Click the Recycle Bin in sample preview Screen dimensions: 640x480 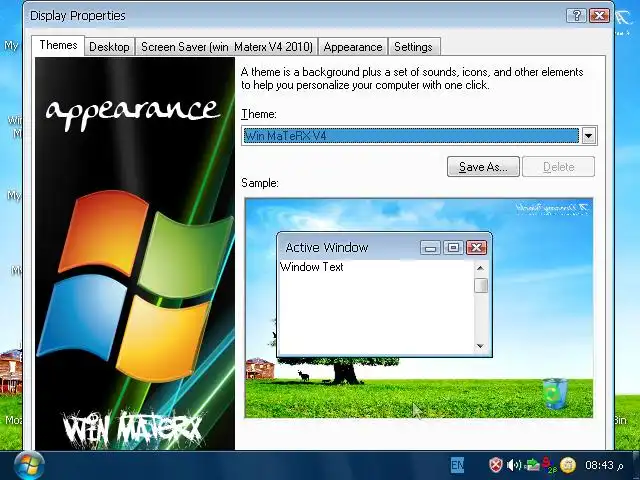(x=555, y=393)
